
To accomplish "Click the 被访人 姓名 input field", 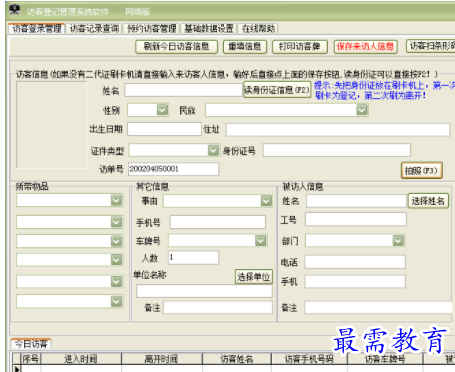I will [x=356, y=201].
